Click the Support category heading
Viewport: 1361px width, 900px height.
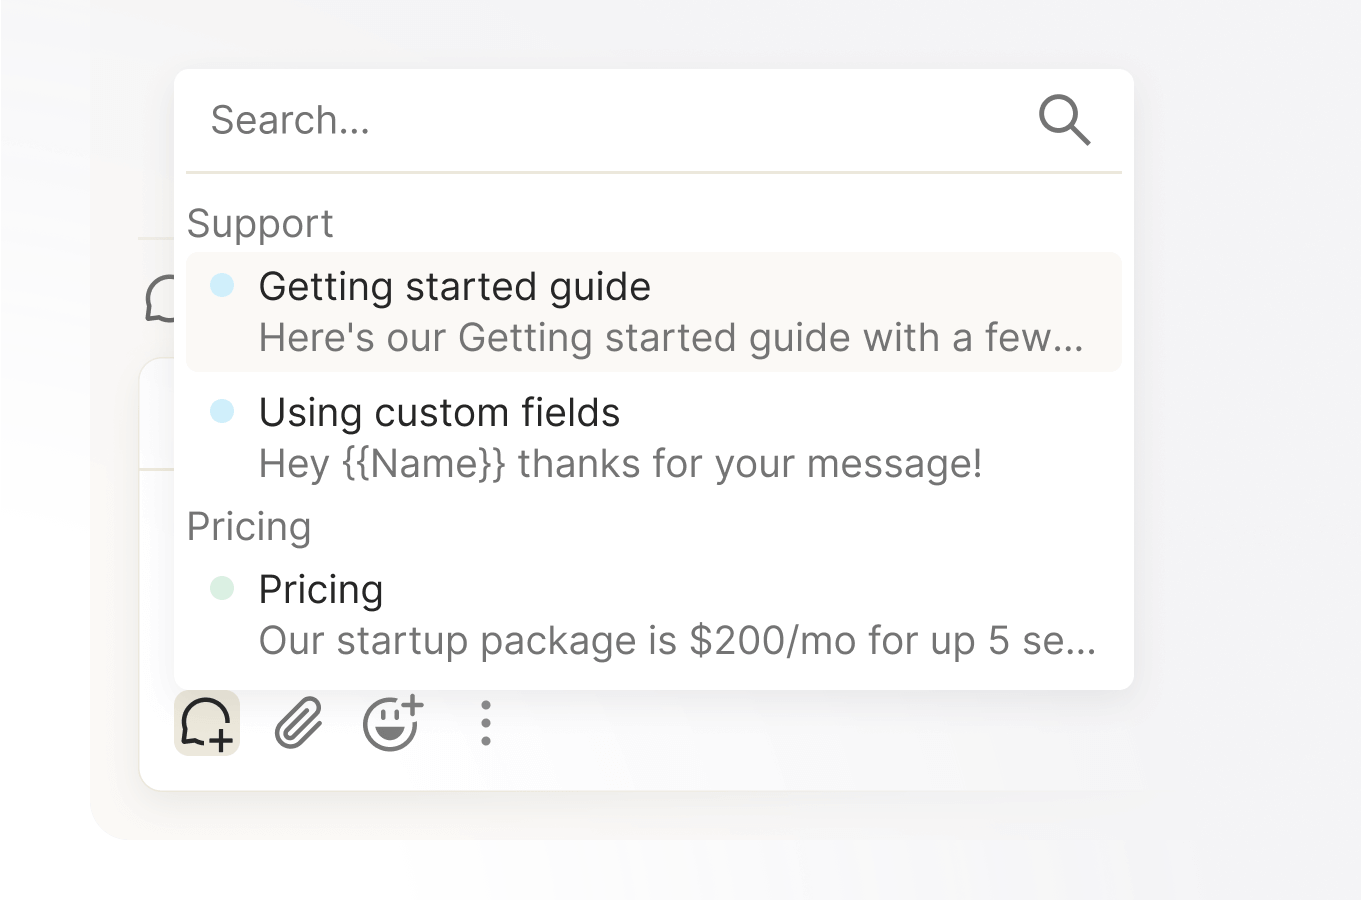pyautogui.click(x=260, y=224)
